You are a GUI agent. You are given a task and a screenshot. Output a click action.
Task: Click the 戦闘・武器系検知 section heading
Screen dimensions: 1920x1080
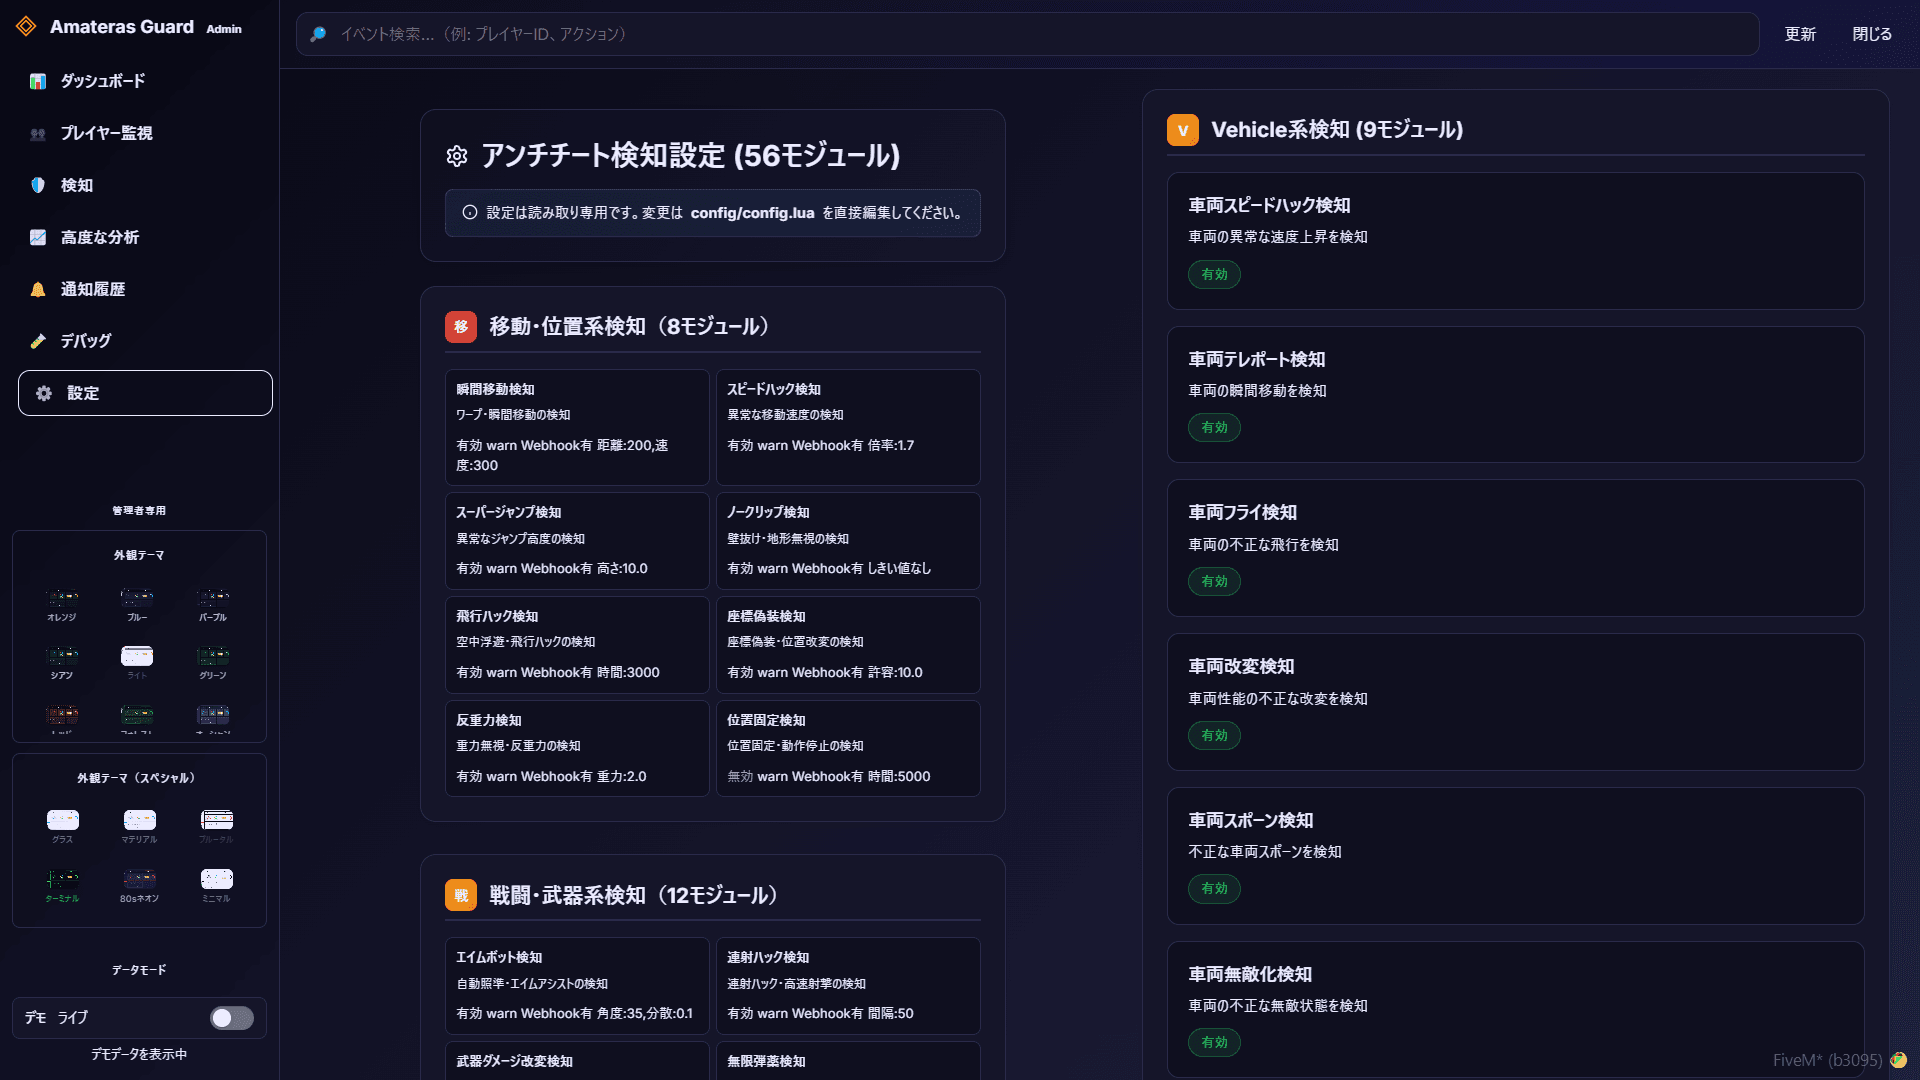(x=637, y=895)
